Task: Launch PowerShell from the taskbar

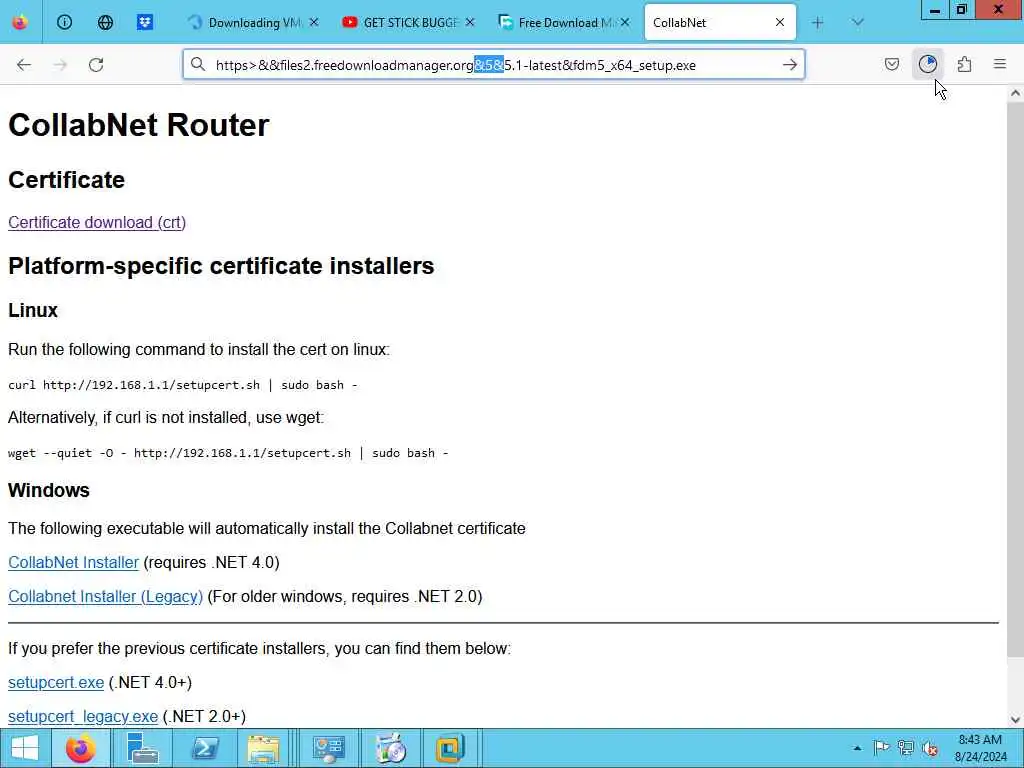Action: click(204, 748)
